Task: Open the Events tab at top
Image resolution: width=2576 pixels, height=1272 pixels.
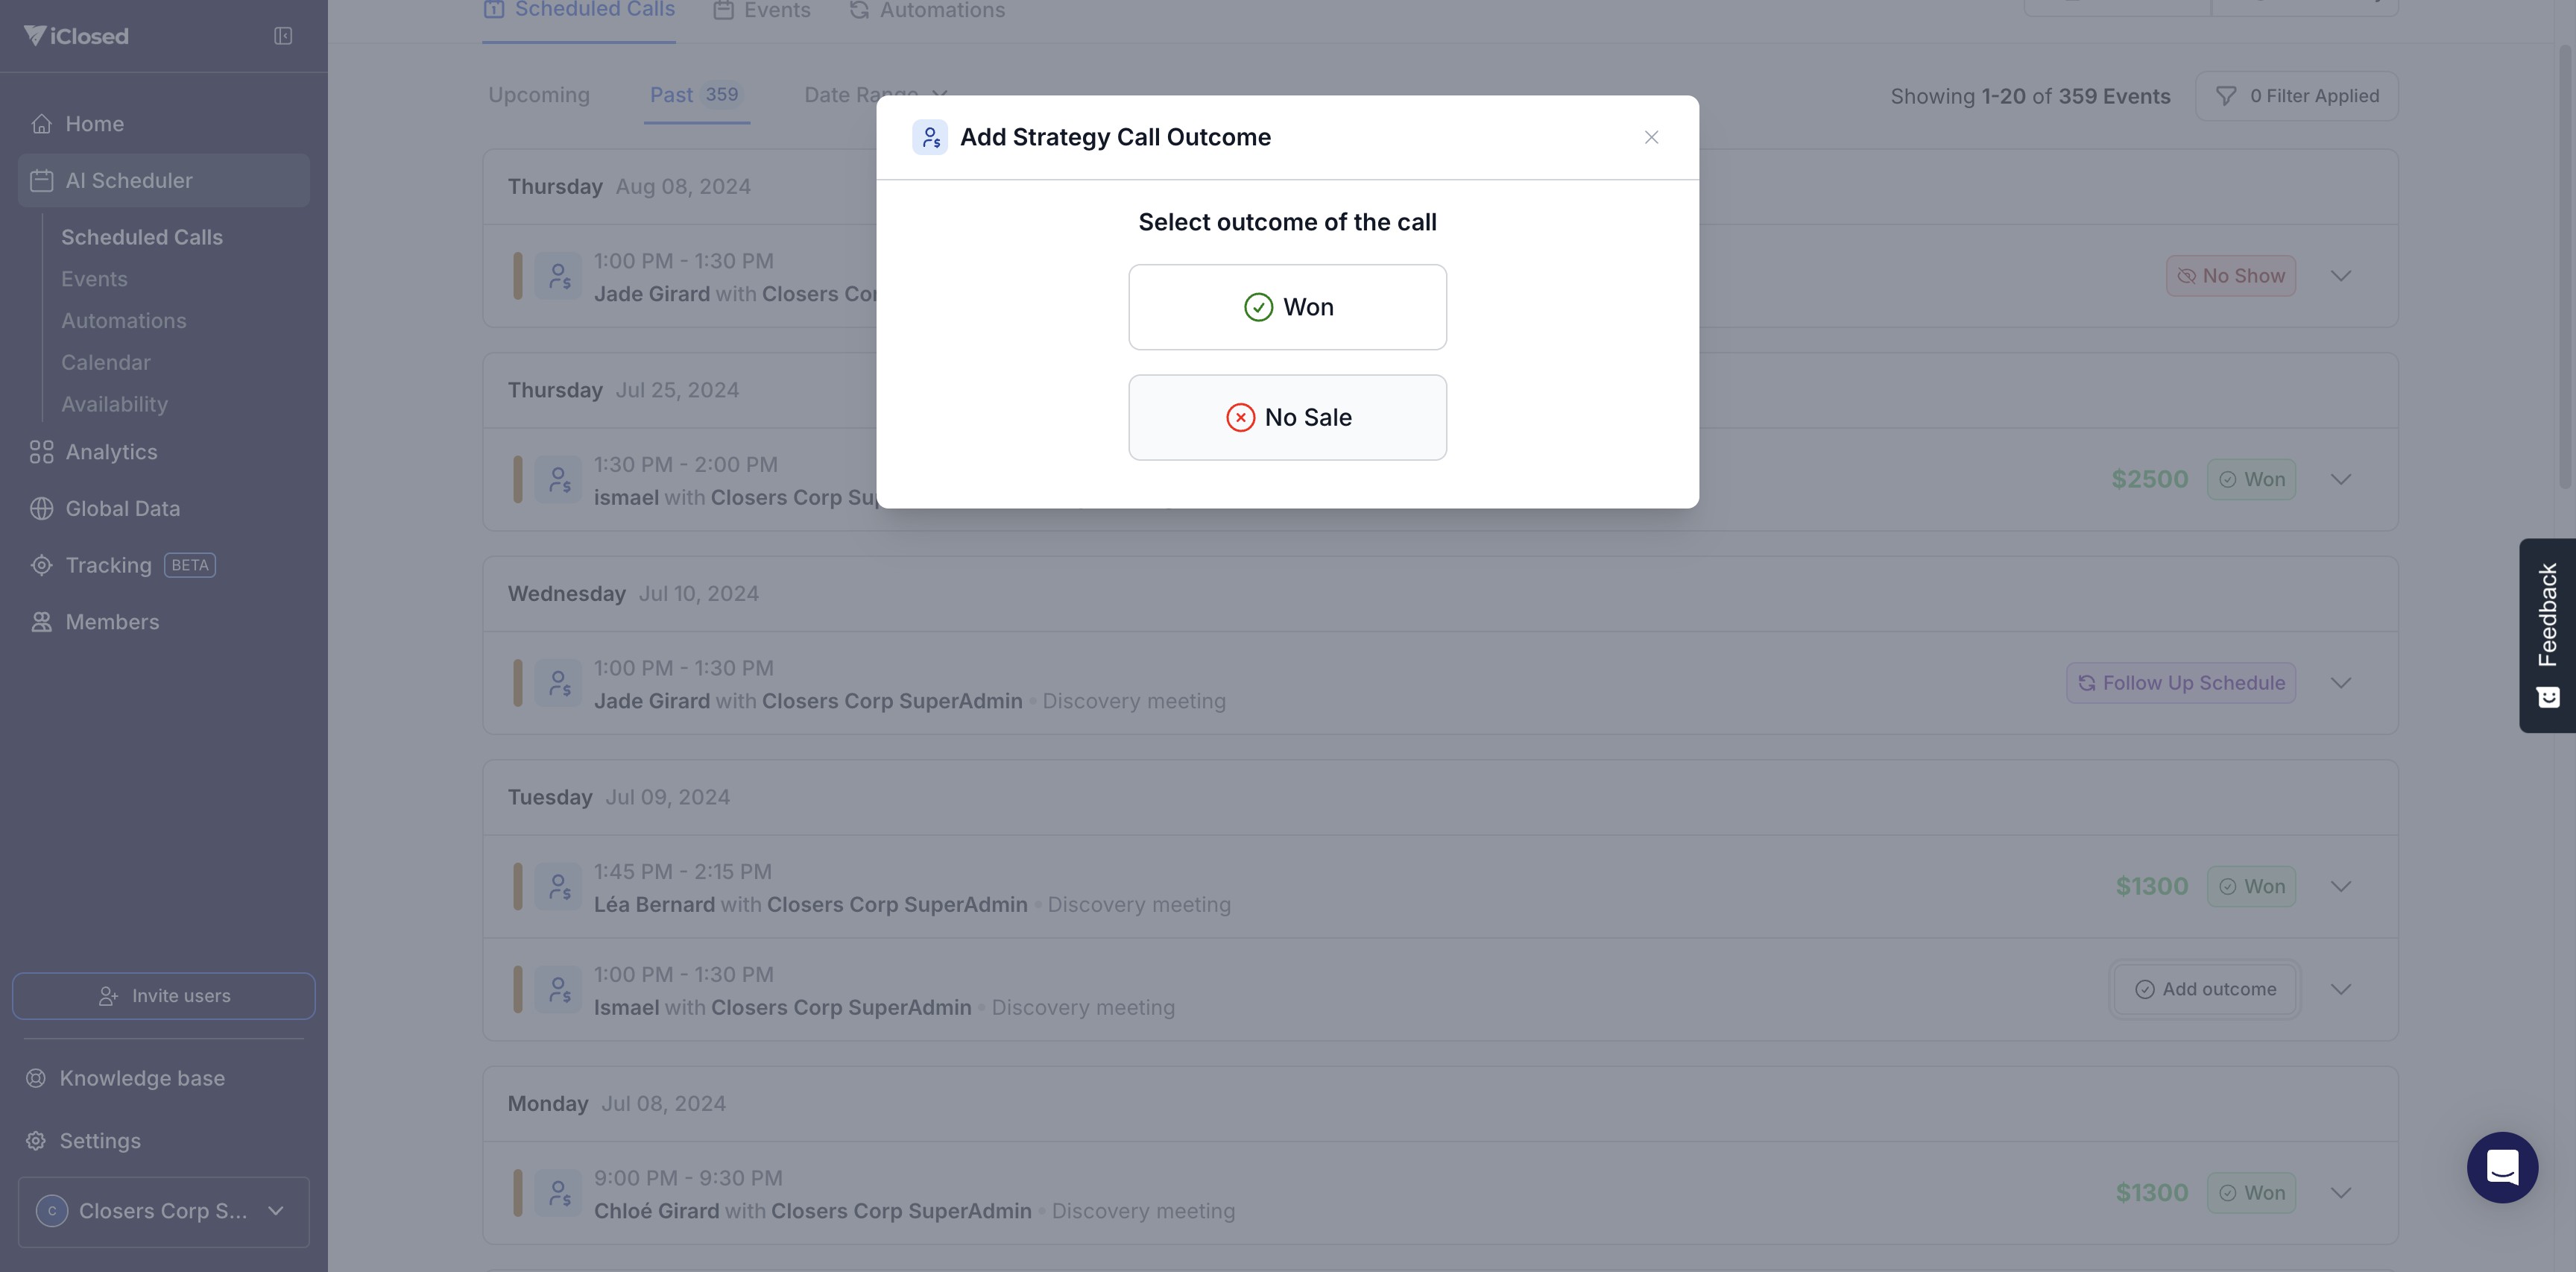Action: tap(762, 11)
